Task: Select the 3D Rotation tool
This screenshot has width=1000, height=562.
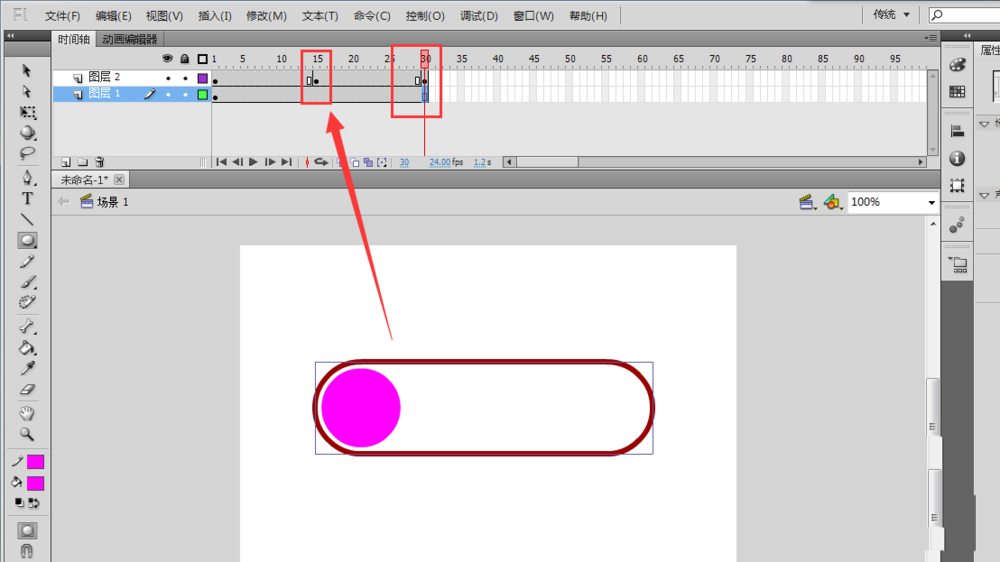Action: (27, 133)
